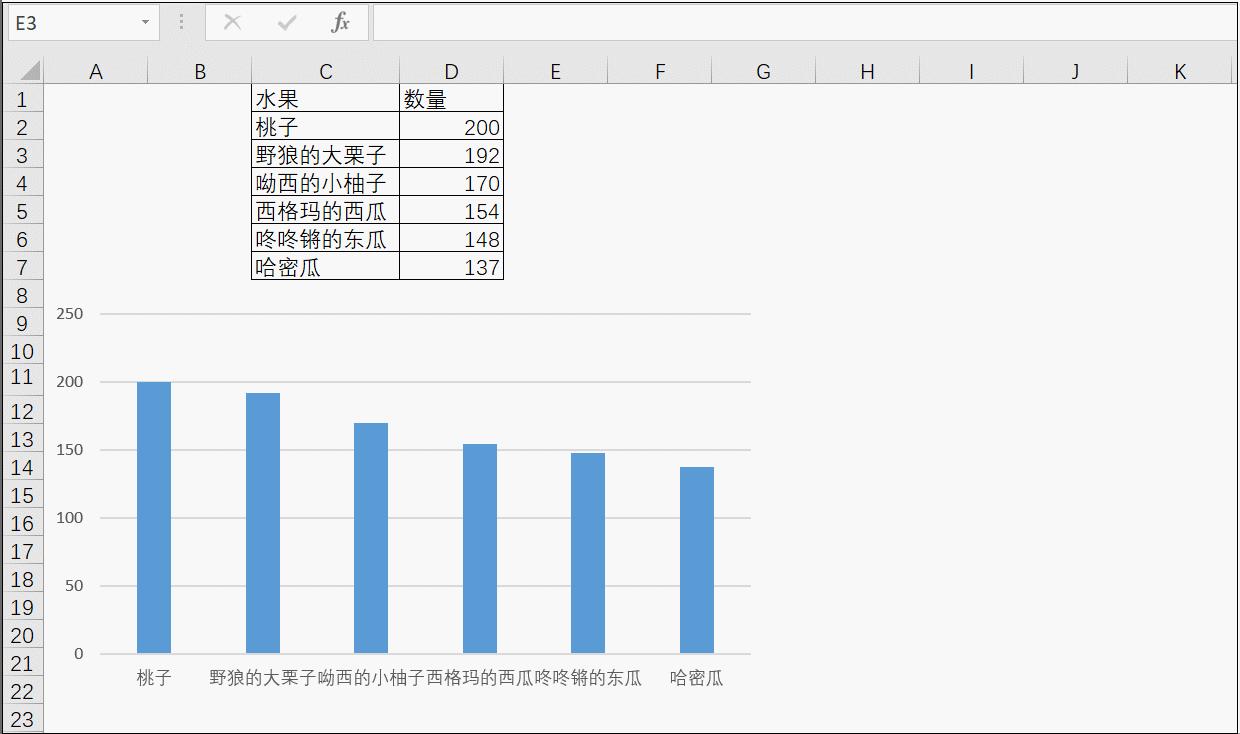Select the 哈密瓜 cell in the table
Viewport: 1240px width, 734px height.
click(x=326, y=266)
